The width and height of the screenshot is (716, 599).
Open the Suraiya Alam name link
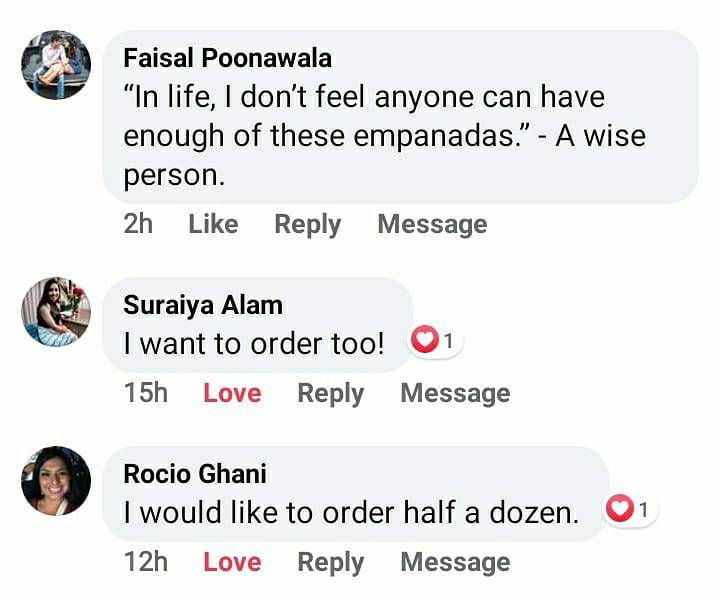click(203, 305)
